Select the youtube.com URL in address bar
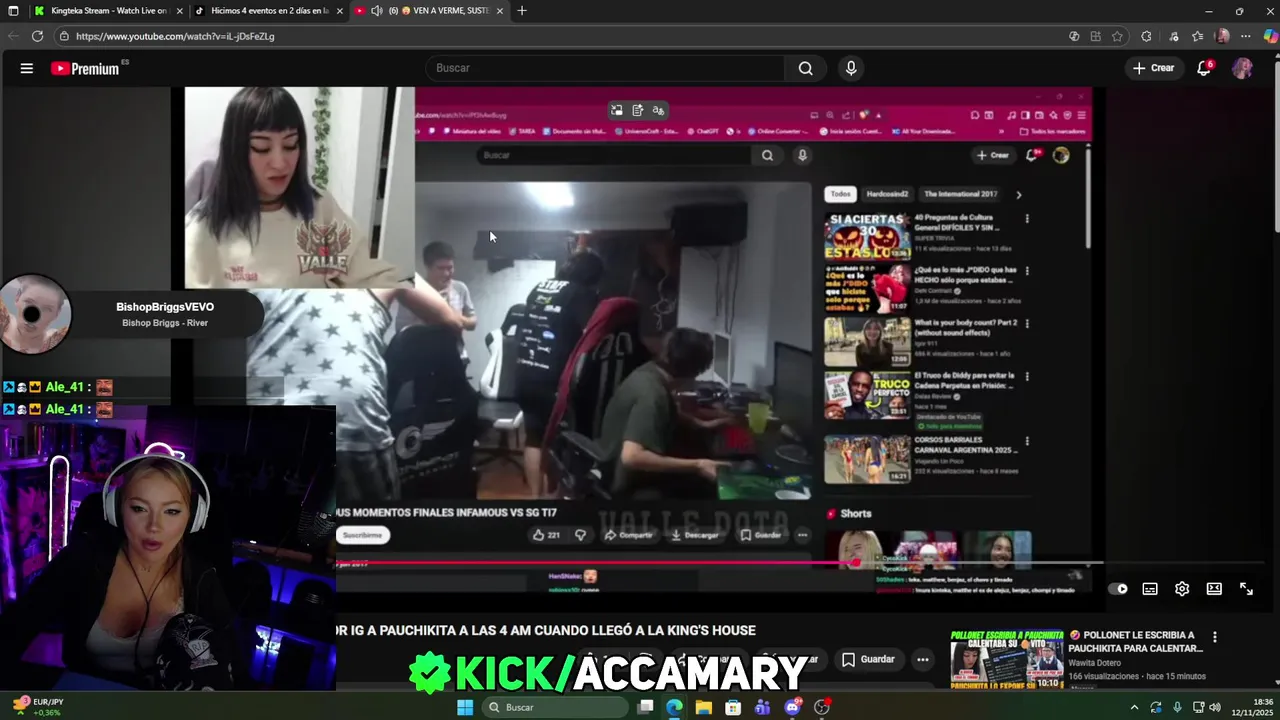 coord(175,36)
